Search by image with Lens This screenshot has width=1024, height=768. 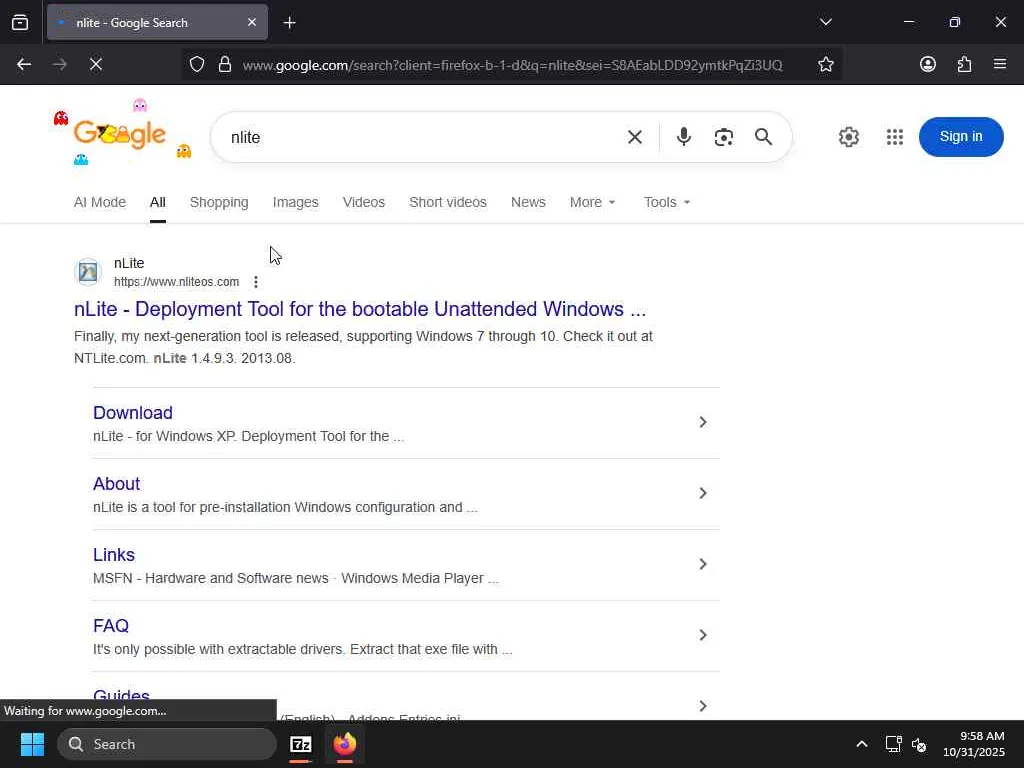724,137
